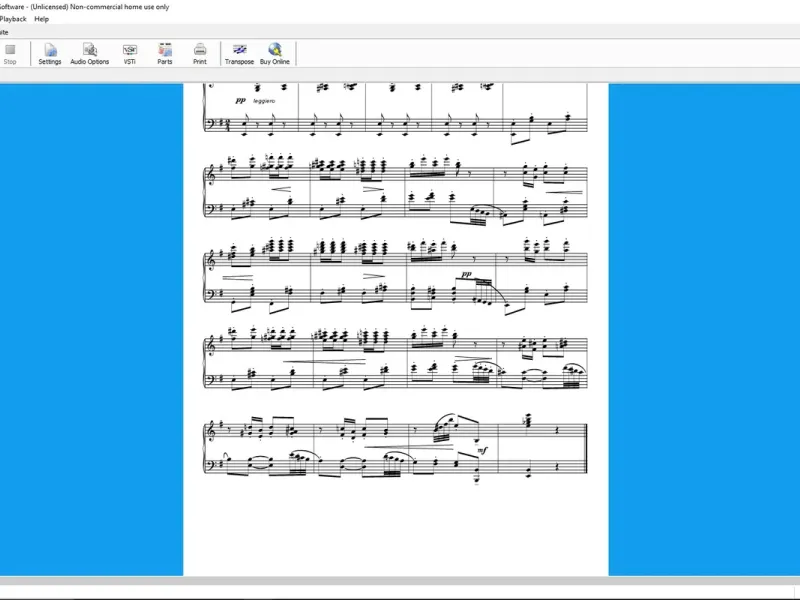This screenshot has height=600, width=800.
Task: Open the Transpose tool
Action: tap(239, 54)
